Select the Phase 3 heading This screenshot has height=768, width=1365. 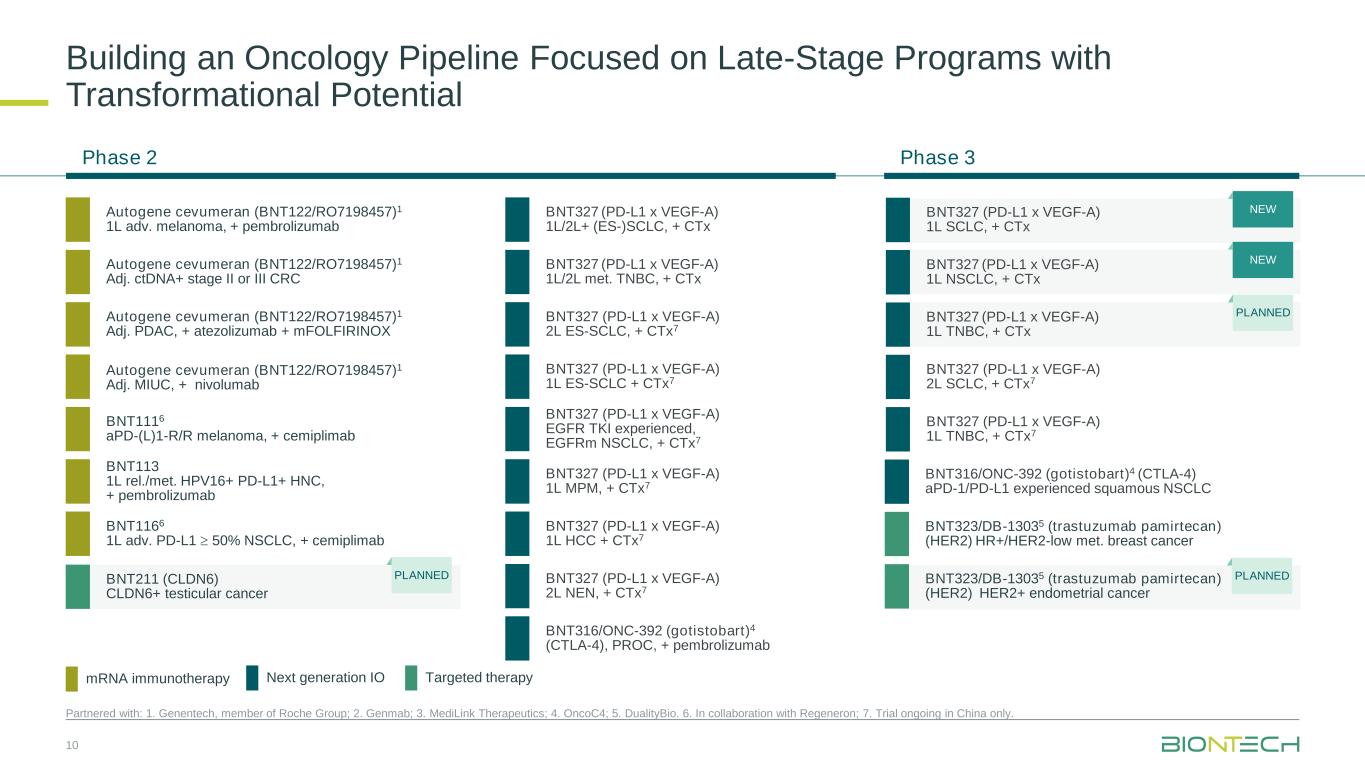pyautogui.click(x=937, y=157)
